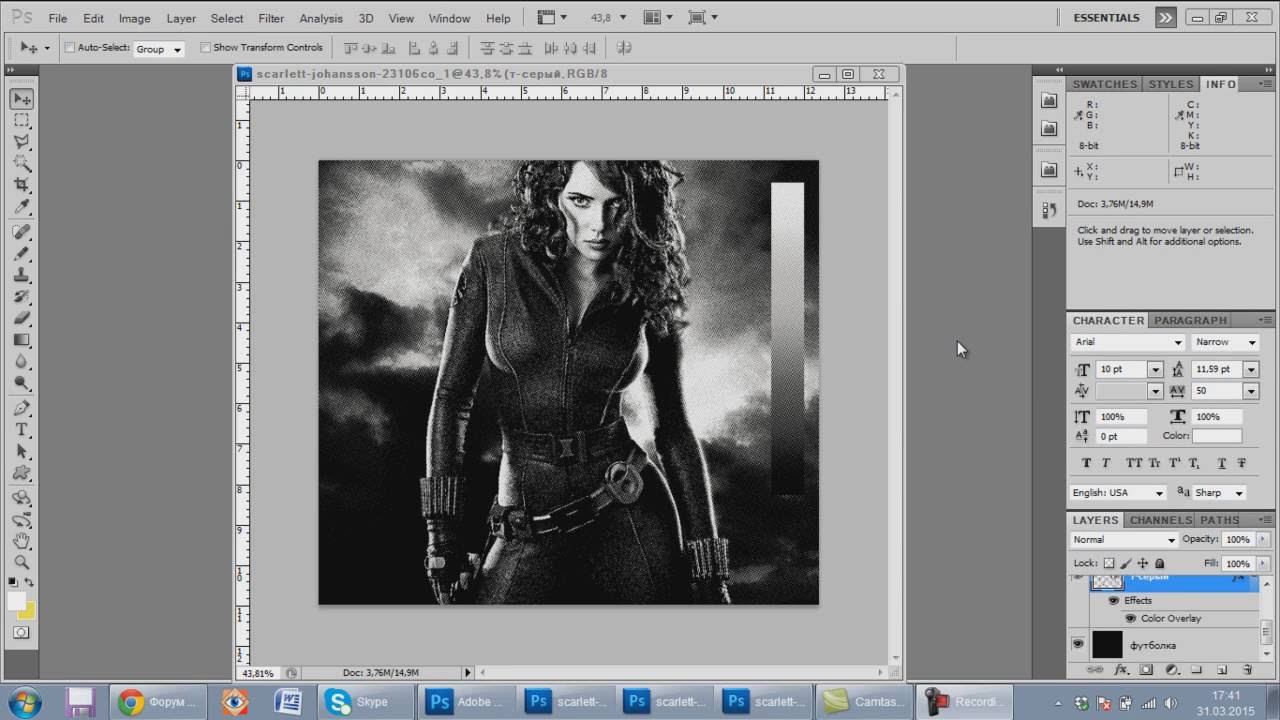Select the Dodge tool

point(22,383)
